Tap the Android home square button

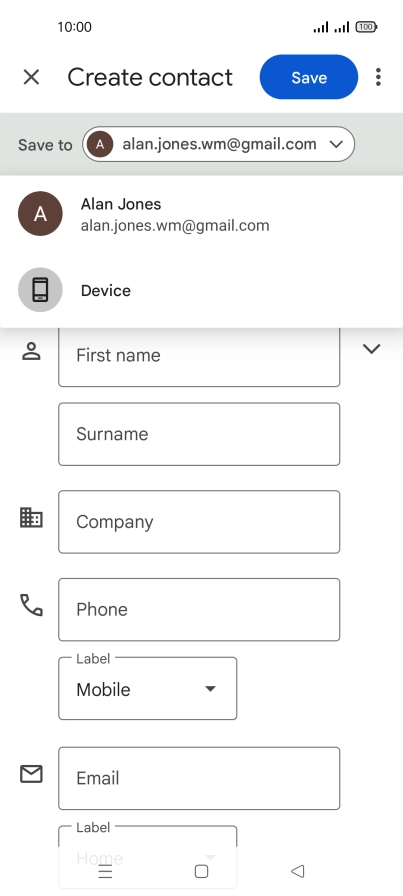pyautogui.click(x=201, y=871)
